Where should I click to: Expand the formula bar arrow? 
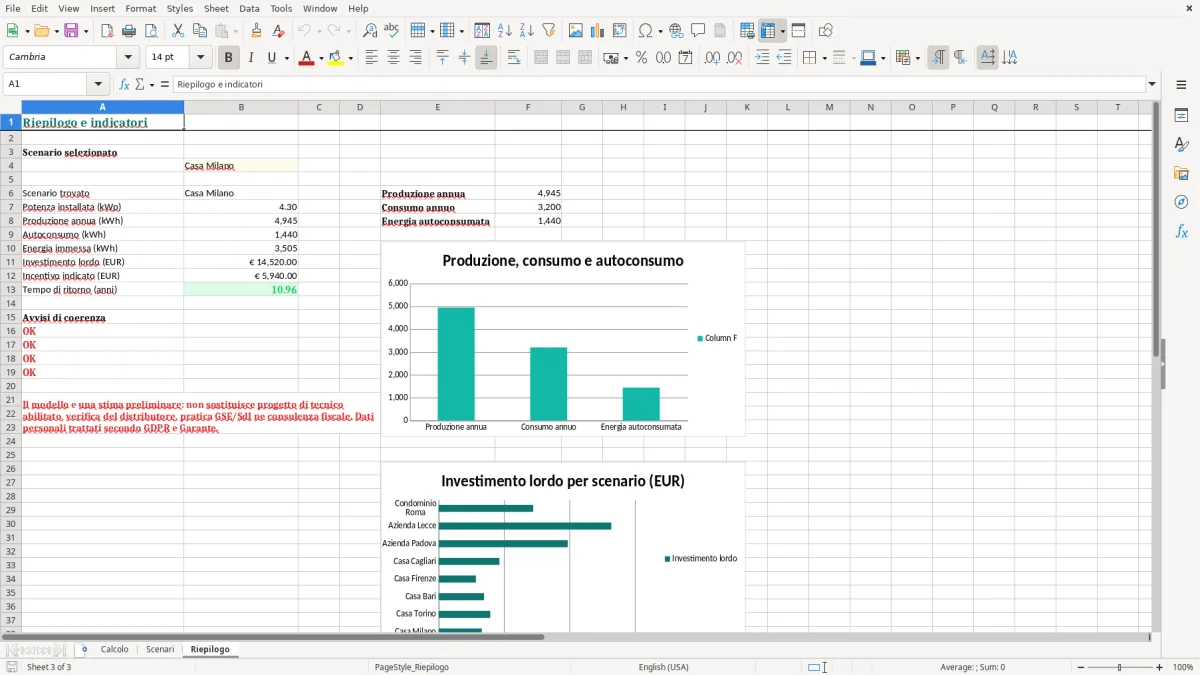[x=1152, y=85]
